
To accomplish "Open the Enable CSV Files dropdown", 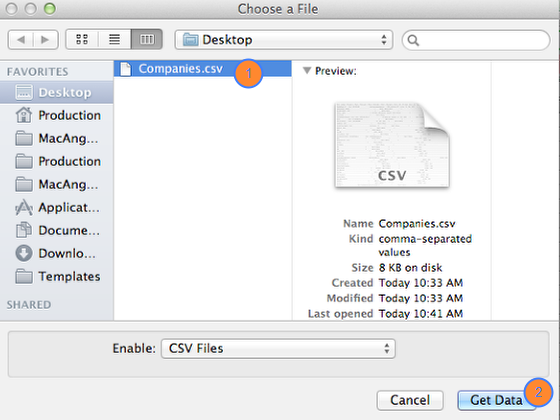I will 278,349.
